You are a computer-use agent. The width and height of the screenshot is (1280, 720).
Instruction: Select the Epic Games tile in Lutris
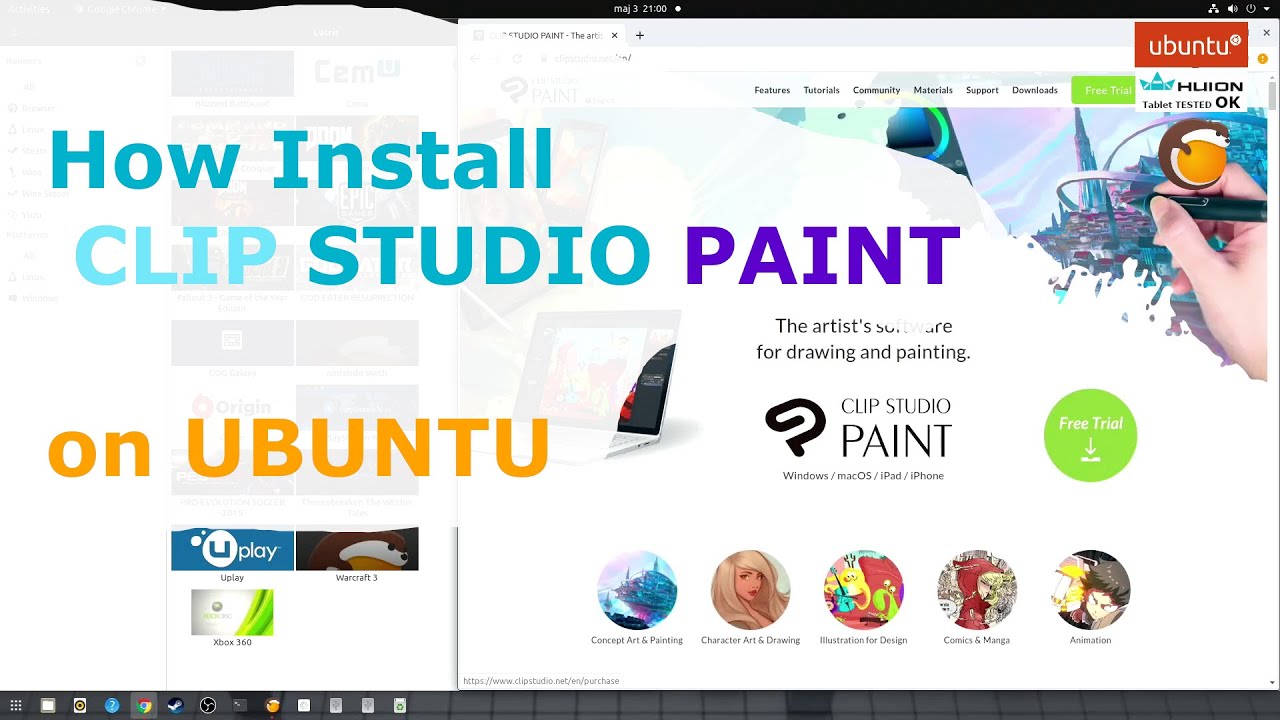[357, 204]
